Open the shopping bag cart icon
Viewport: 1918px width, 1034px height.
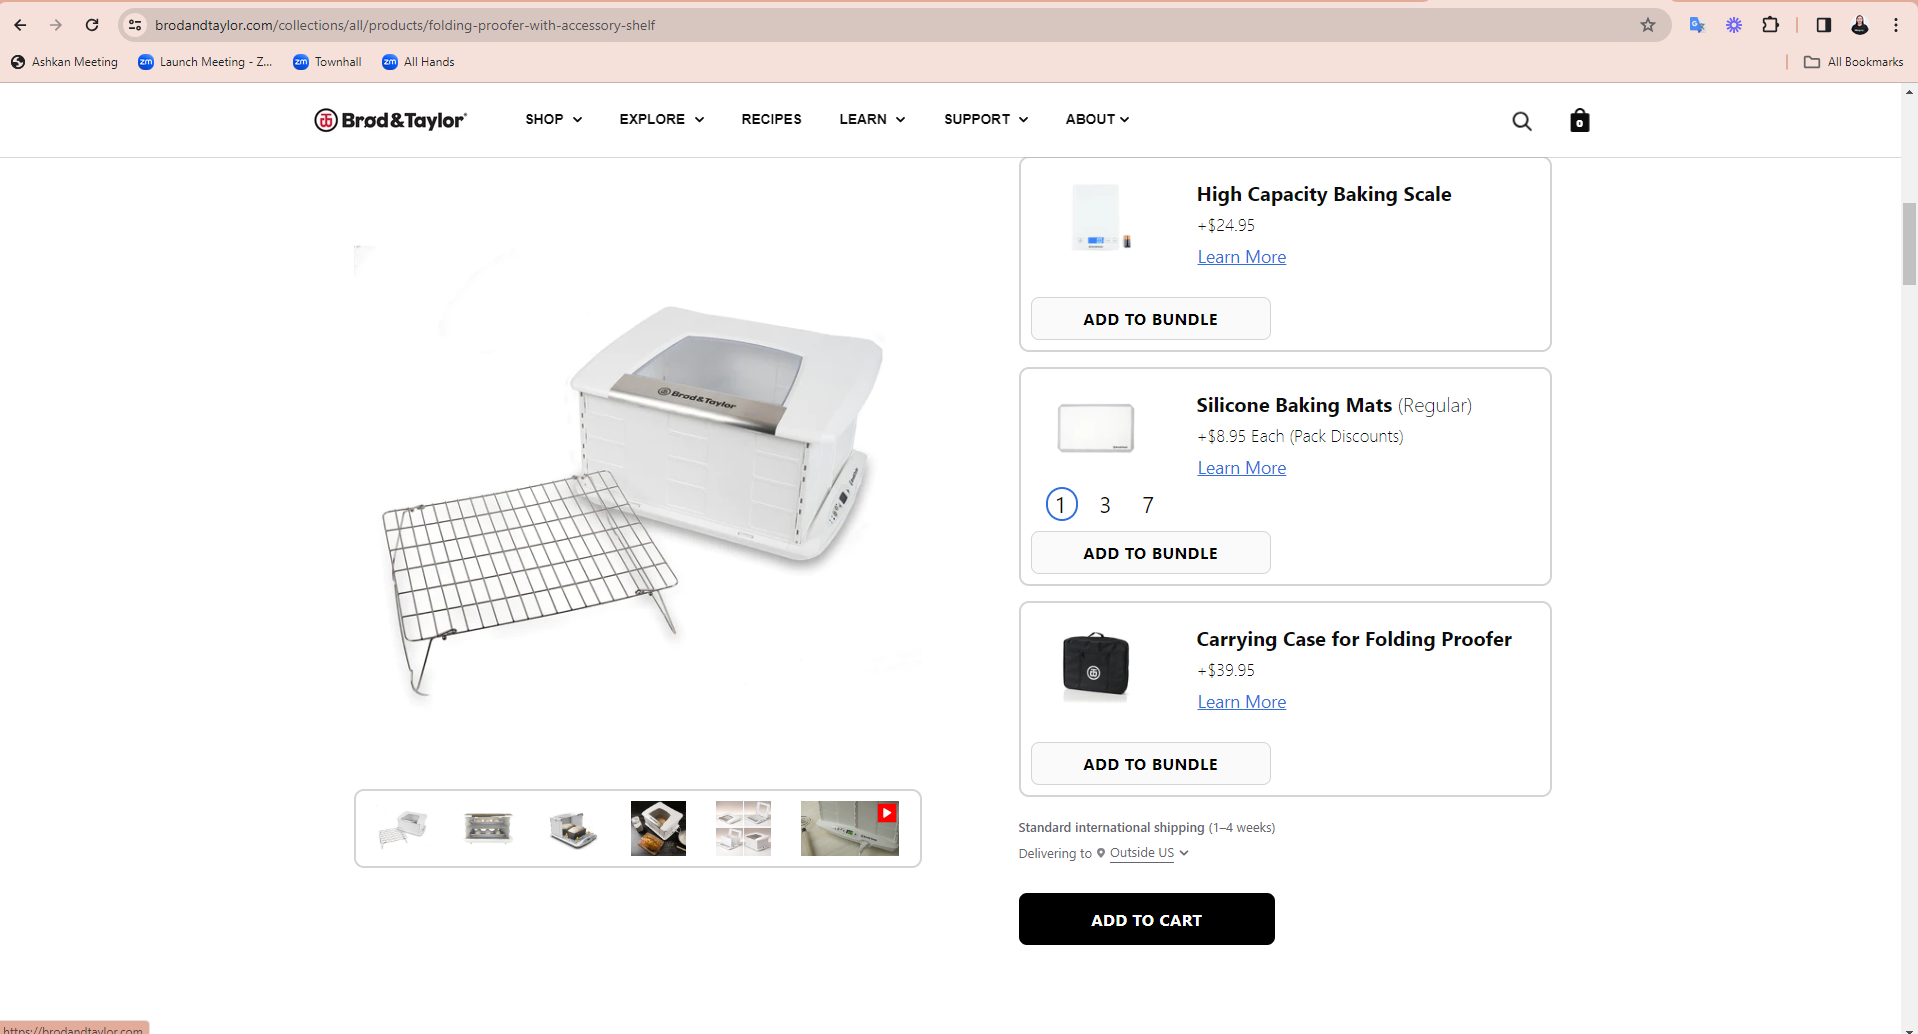1579,120
